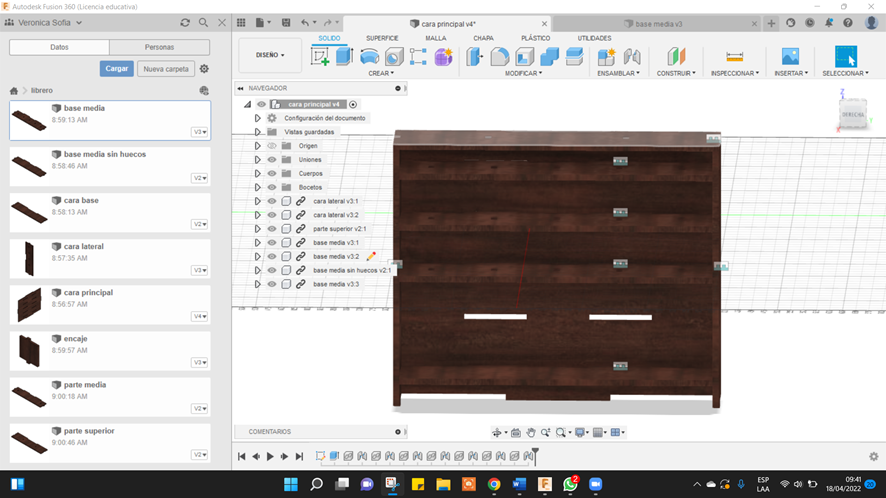
Task: Expand the Bocetos tree node
Action: coord(258,187)
